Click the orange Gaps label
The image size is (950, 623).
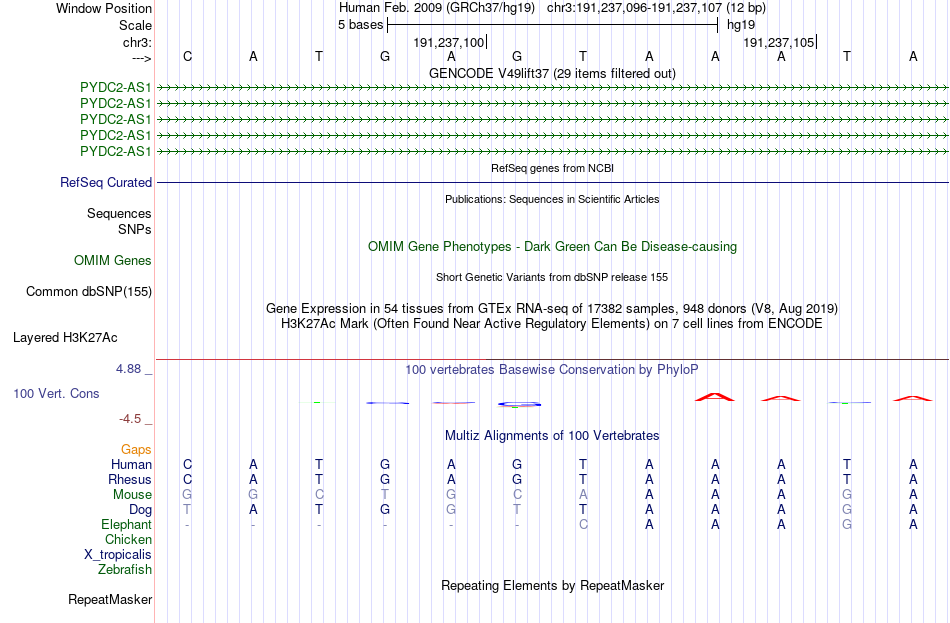coord(136,450)
